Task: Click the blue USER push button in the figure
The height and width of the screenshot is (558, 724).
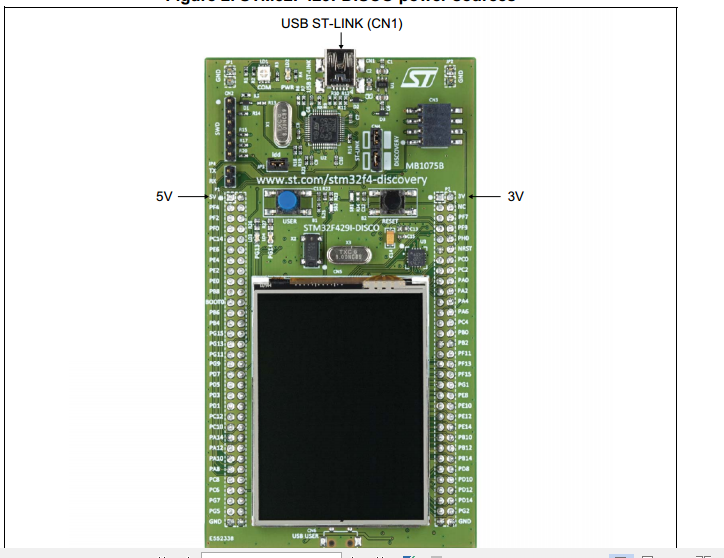Action: (288, 201)
